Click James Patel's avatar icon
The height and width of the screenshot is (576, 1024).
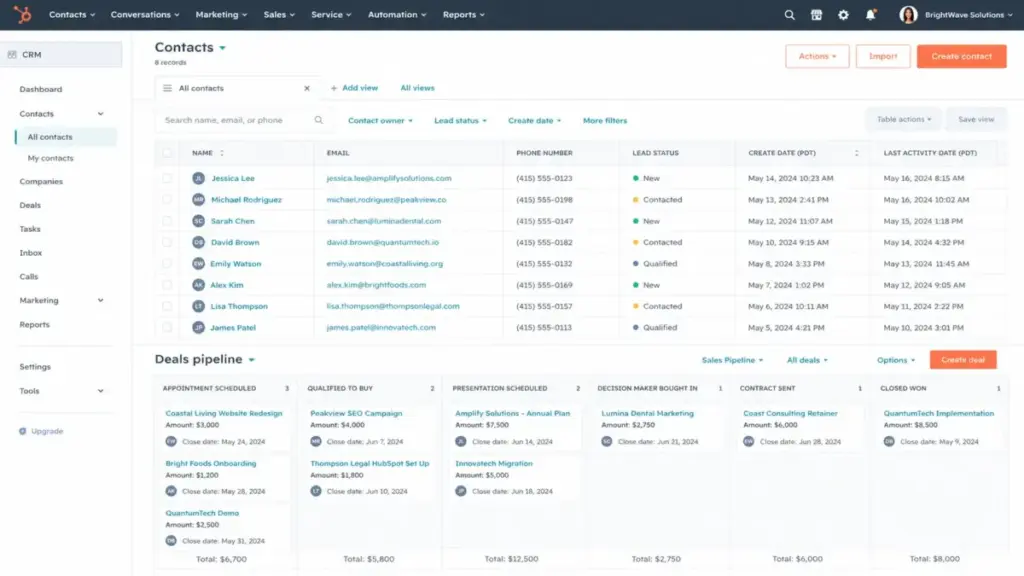tap(199, 328)
